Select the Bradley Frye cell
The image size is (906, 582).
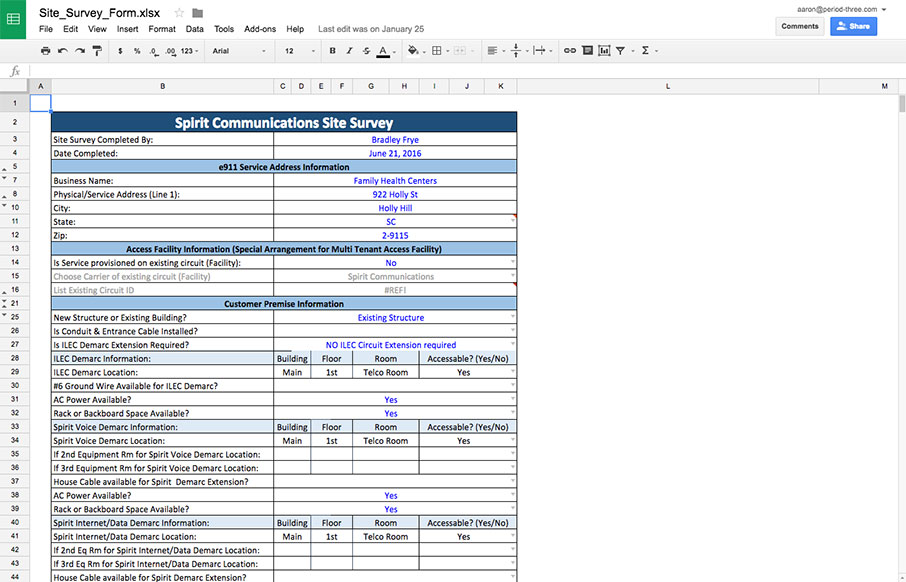(395, 139)
